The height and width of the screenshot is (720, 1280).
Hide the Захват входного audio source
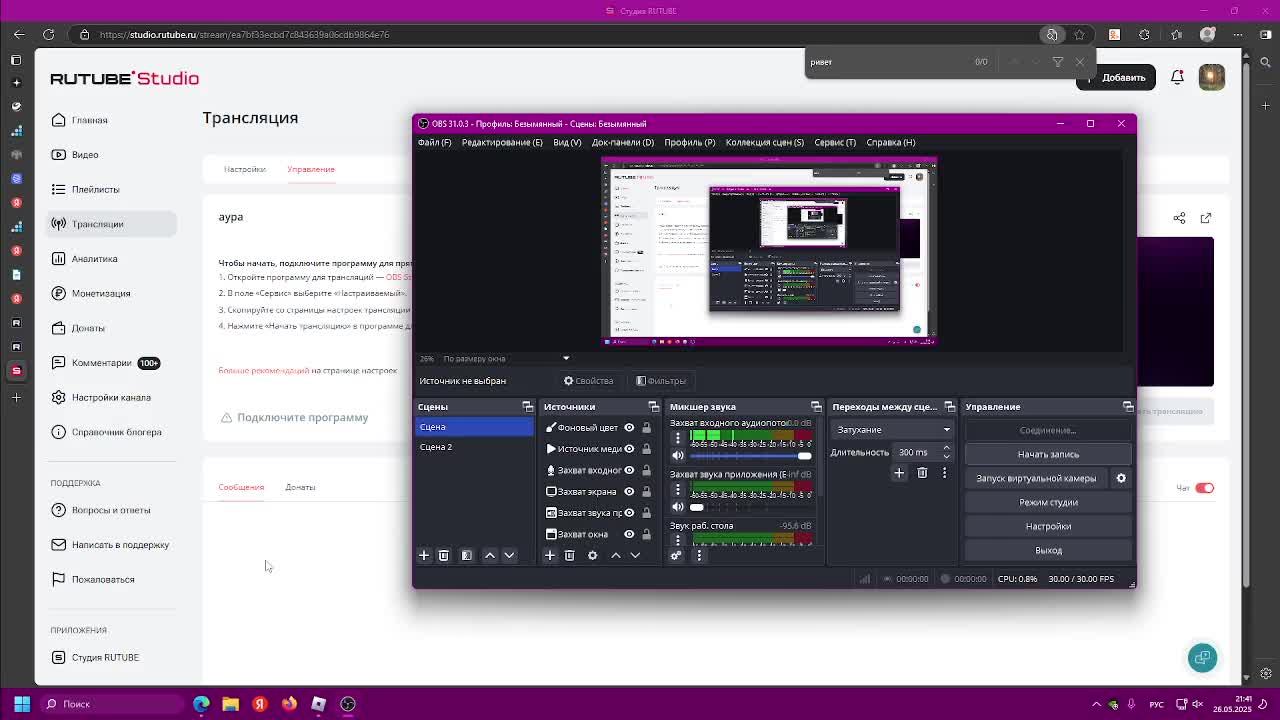pyautogui.click(x=629, y=470)
